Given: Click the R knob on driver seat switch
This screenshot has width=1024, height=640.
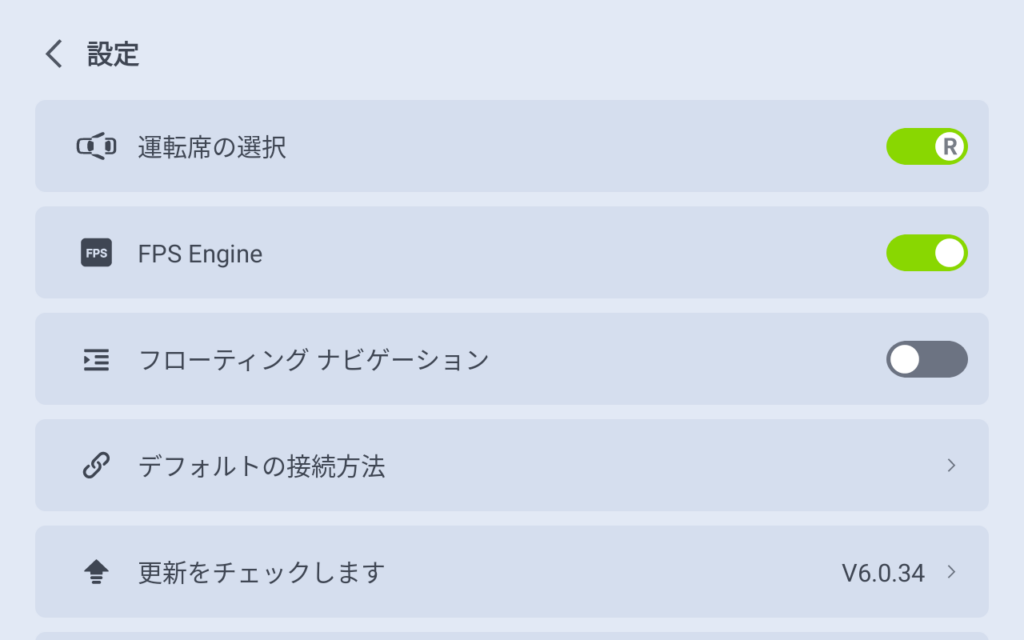Looking at the screenshot, I should pos(950,147).
